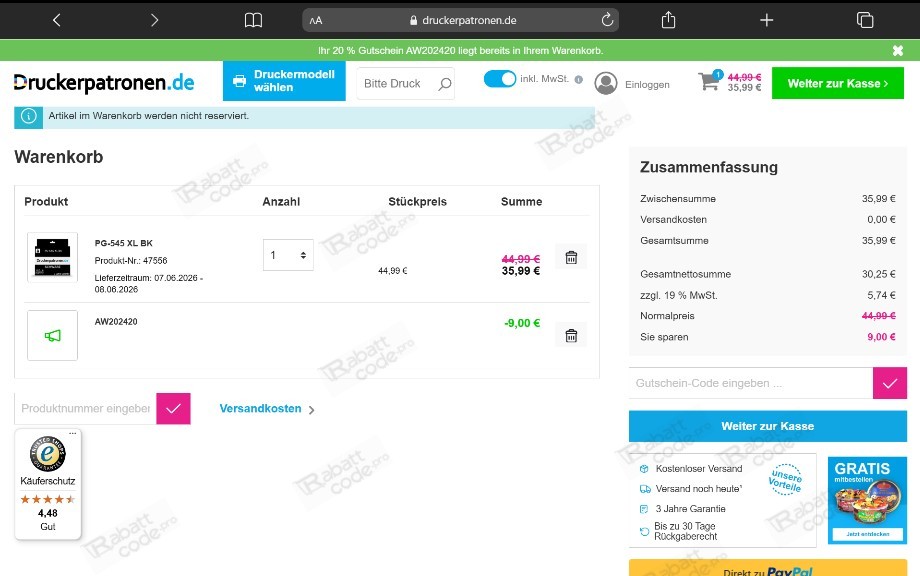
Task: Click the Stückpreis 44,99 € value
Action: (393, 270)
